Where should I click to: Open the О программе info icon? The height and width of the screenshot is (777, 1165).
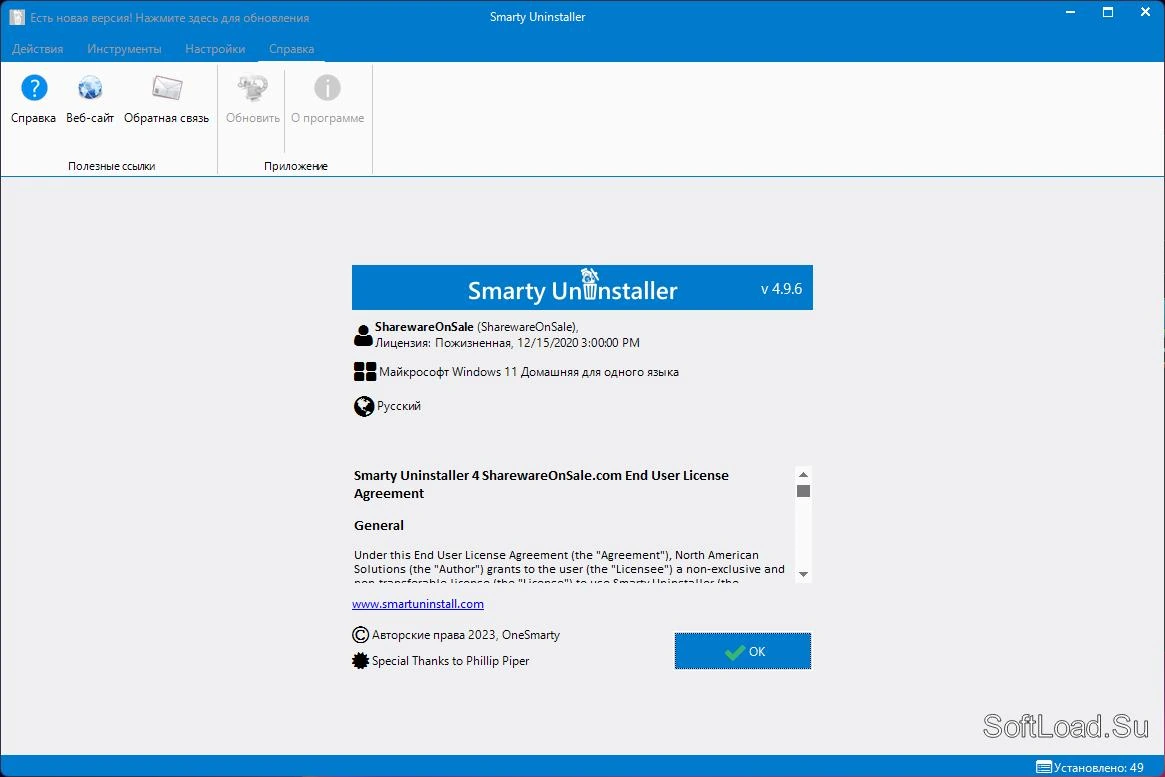(327, 88)
